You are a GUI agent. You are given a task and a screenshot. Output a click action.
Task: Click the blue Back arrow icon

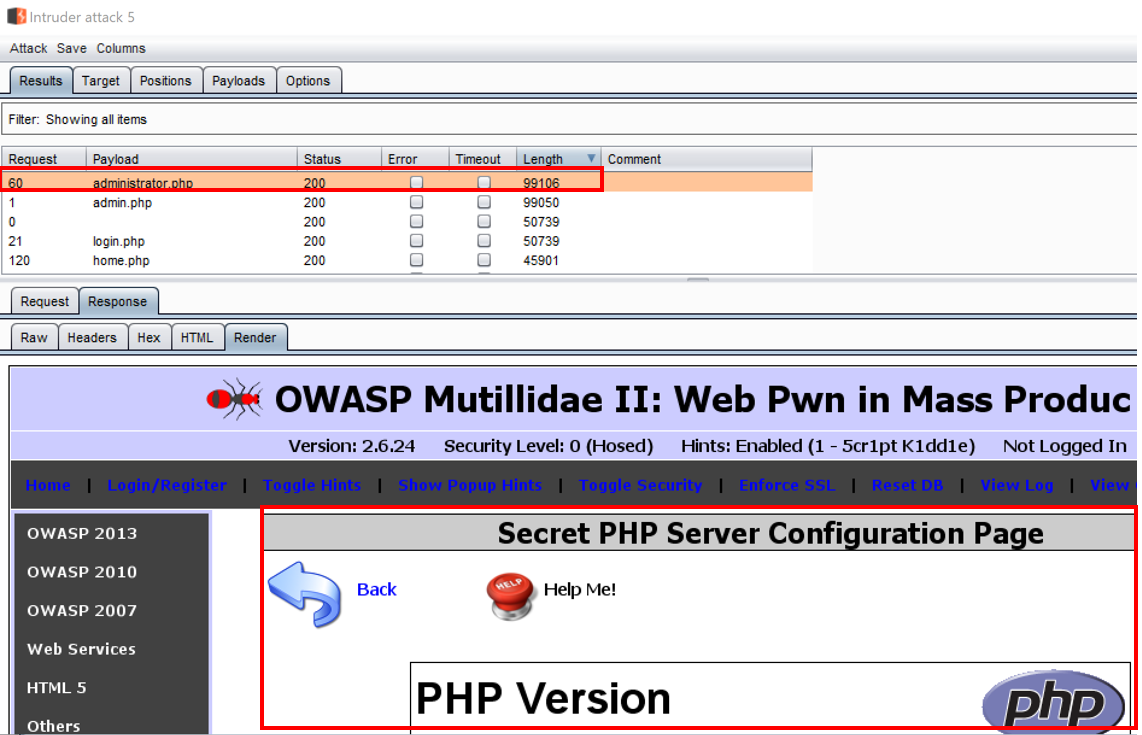(x=304, y=594)
